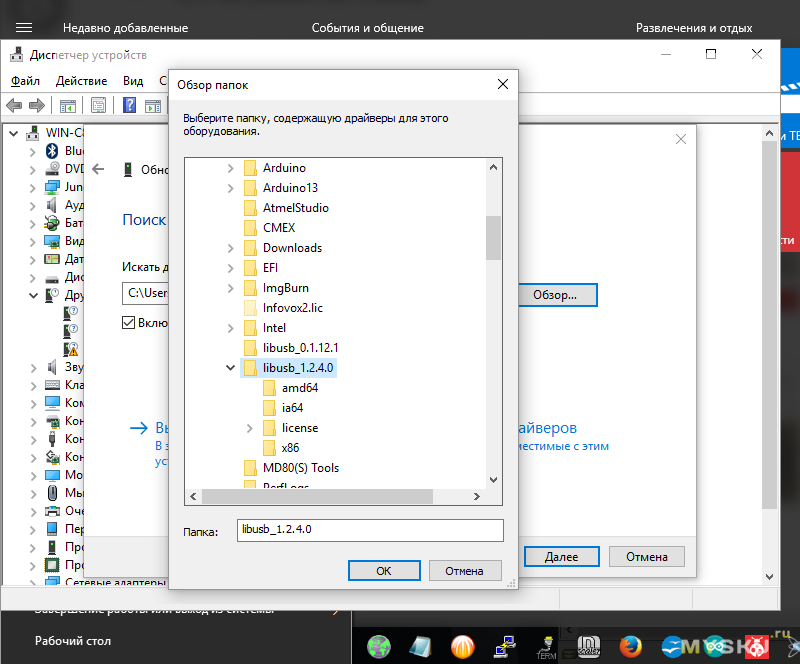
Task: Click the mouse device category icon
Action: tap(52, 493)
